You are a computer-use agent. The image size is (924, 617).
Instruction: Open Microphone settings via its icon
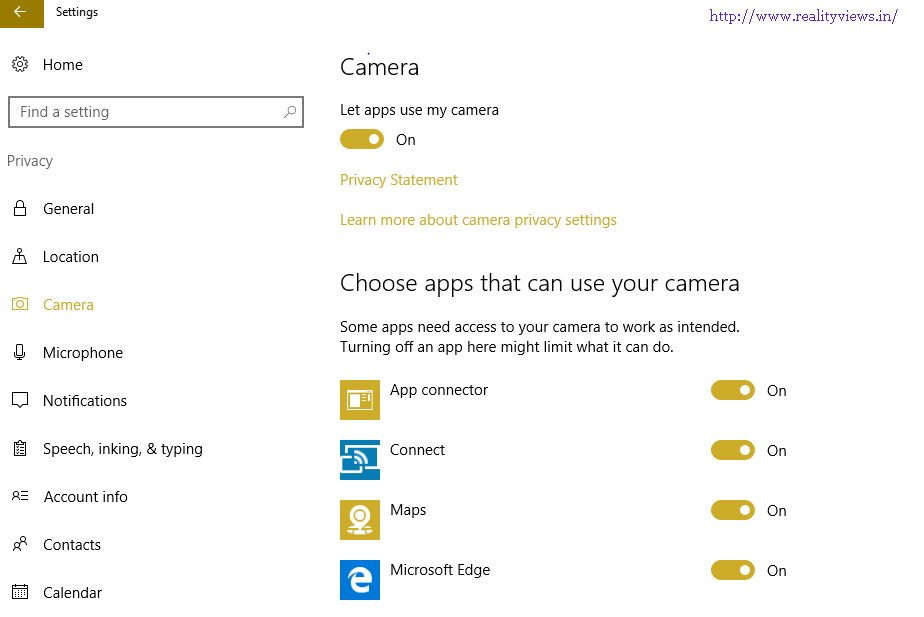[x=21, y=352]
